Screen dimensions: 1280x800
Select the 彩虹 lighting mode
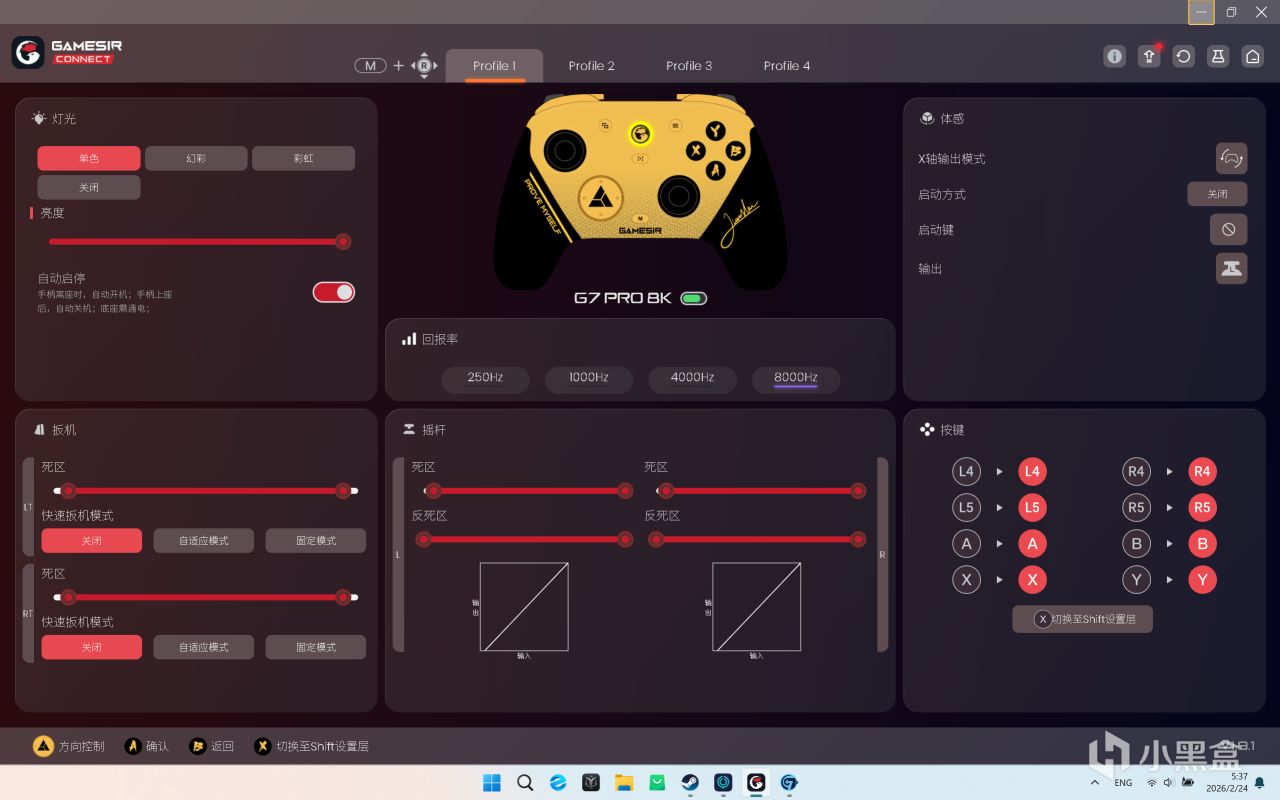click(x=303, y=158)
